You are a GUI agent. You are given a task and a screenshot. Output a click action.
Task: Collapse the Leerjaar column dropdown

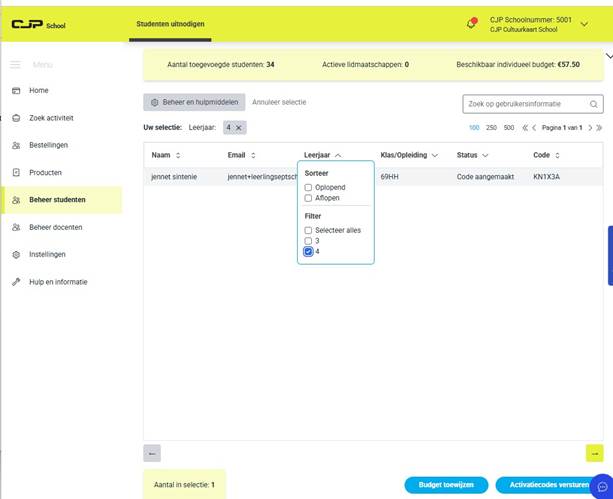(338, 155)
